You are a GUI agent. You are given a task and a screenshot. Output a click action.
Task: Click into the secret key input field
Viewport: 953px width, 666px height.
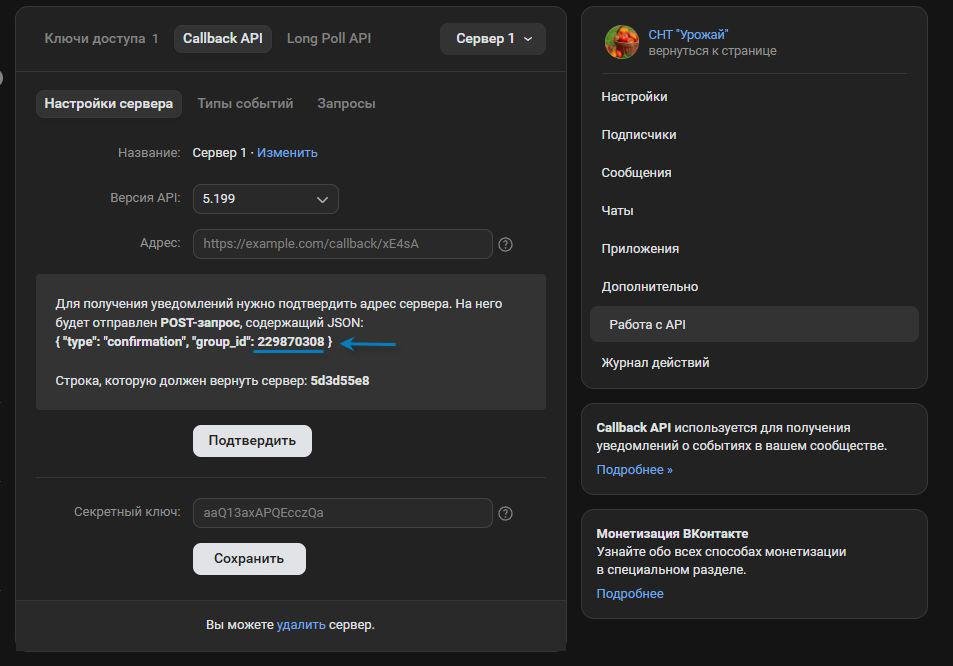342,513
